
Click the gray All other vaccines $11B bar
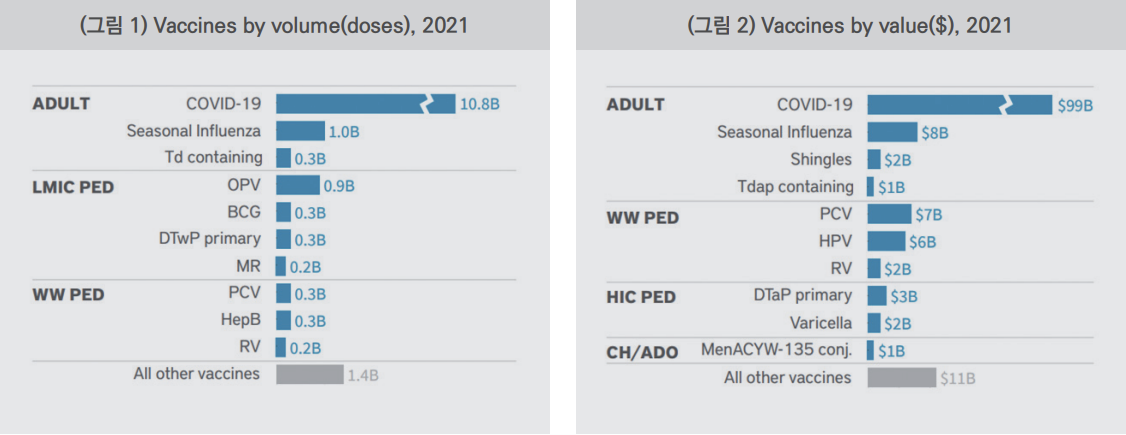click(901, 378)
